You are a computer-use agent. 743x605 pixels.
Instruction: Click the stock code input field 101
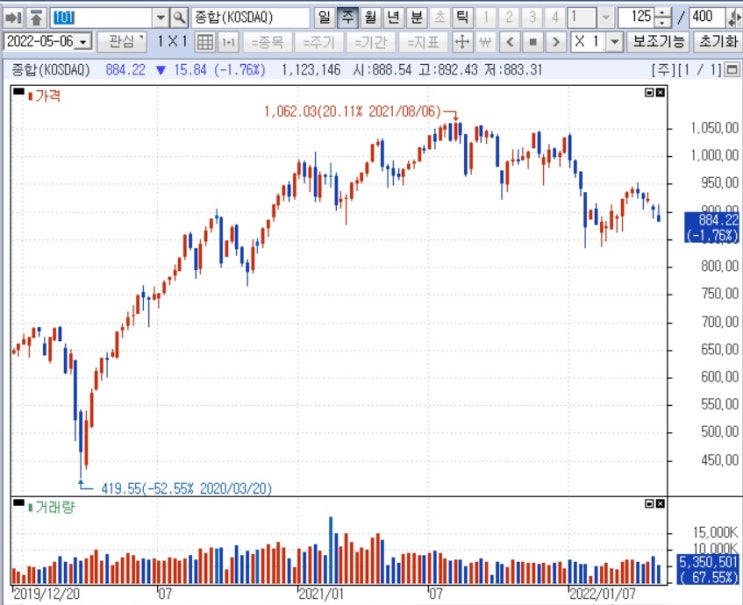point(102,18)
